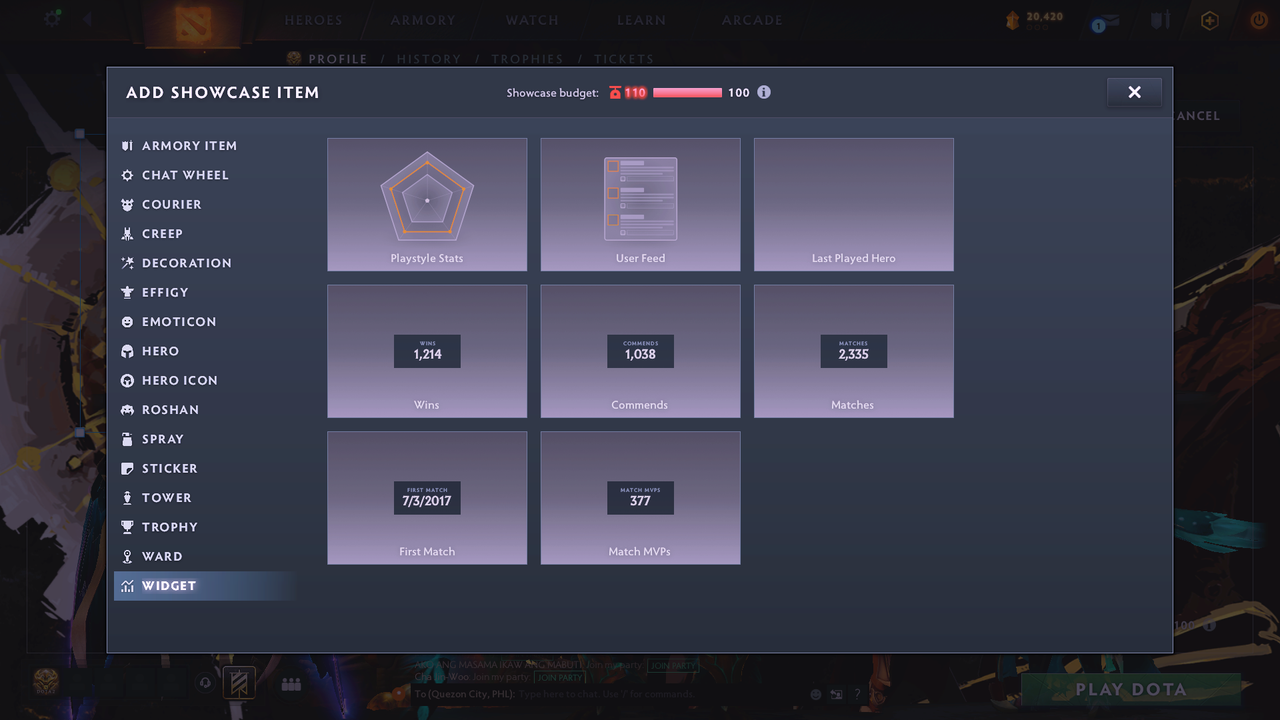The height and width of the screenshot is (720, 1280).
Task: Click the Ward icon in sidebar
Action: click(127, 556)
